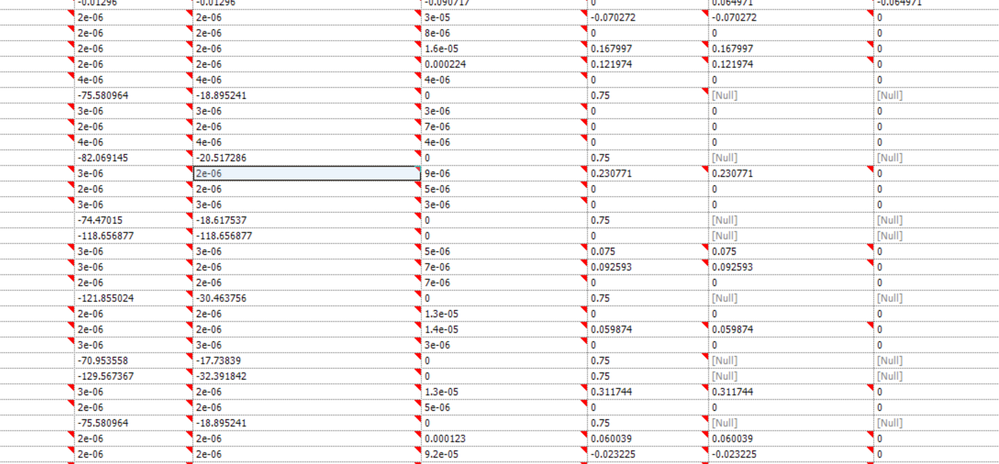The image size is (999, 464).
Task: Click the -70.953558 cell
Action: coord(133,360)
